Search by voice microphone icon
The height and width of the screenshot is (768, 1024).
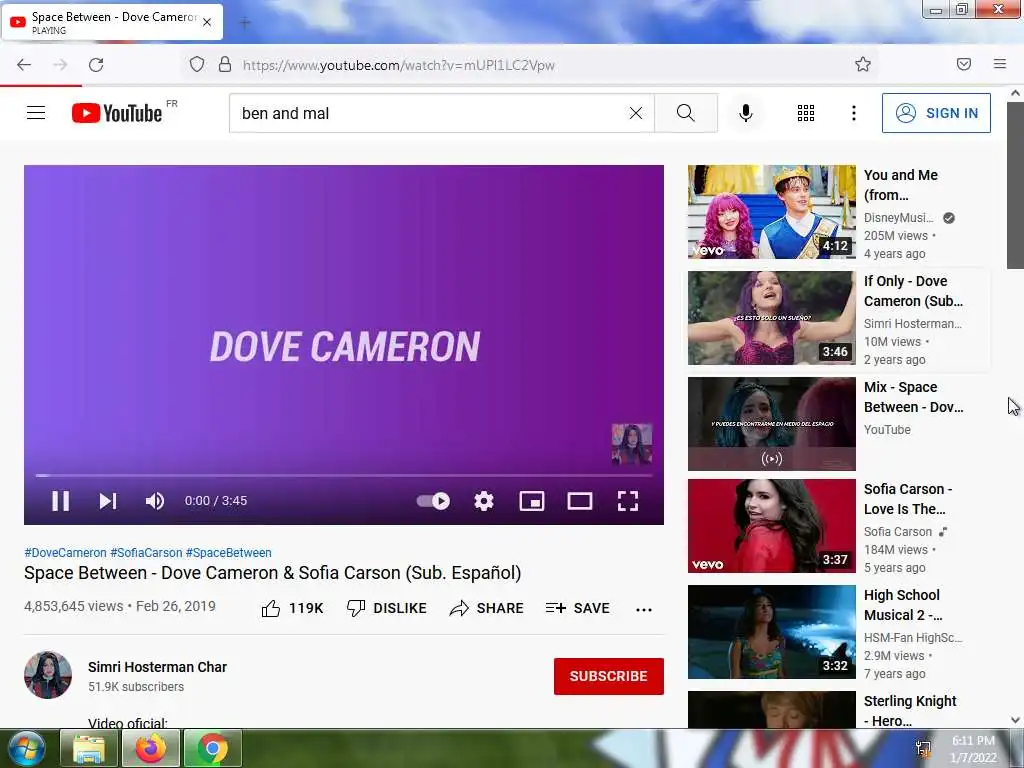745,113
